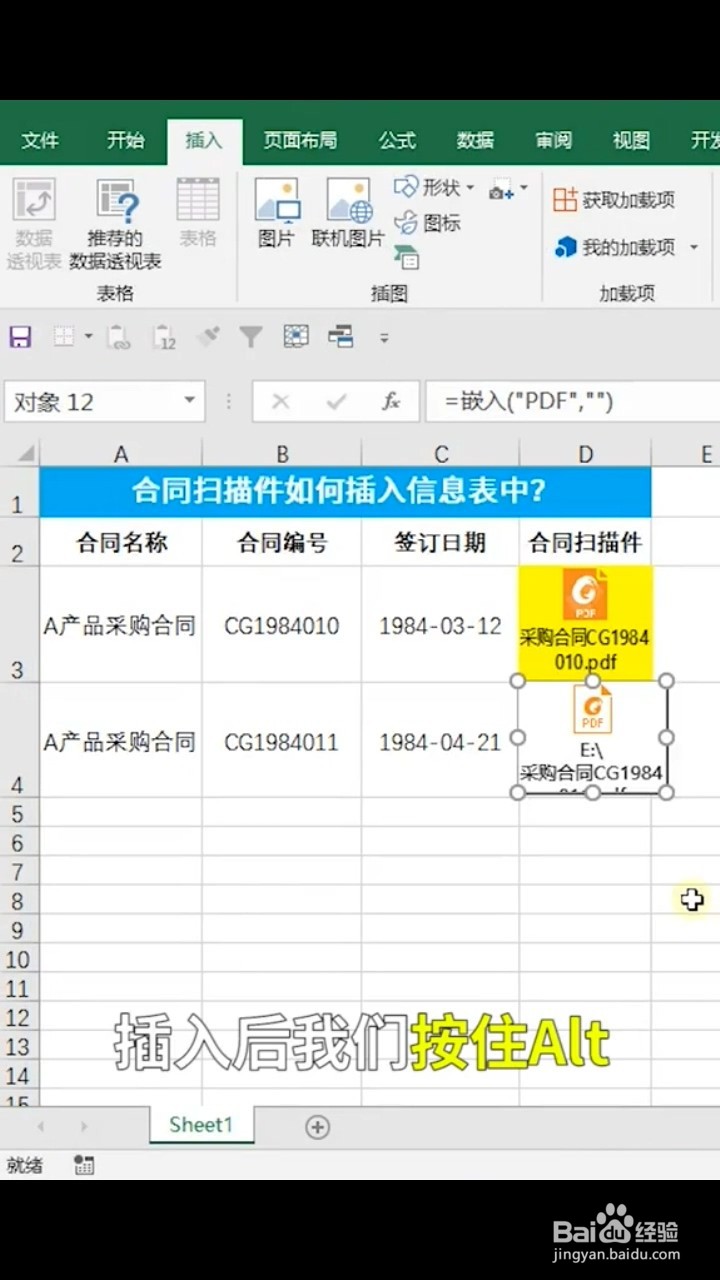Viewport: 720px width, 1280px height.
Task: Click the macro record icon in status bar
Action: tap(84, 1165)
